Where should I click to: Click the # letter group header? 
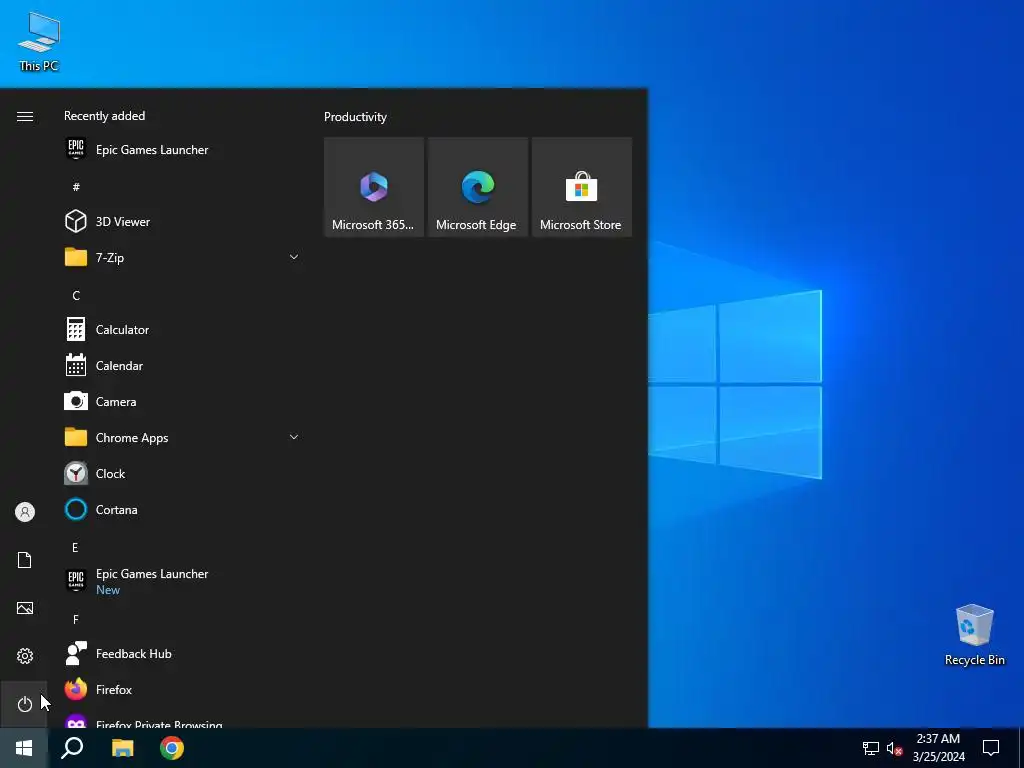(x=76, y=187)
